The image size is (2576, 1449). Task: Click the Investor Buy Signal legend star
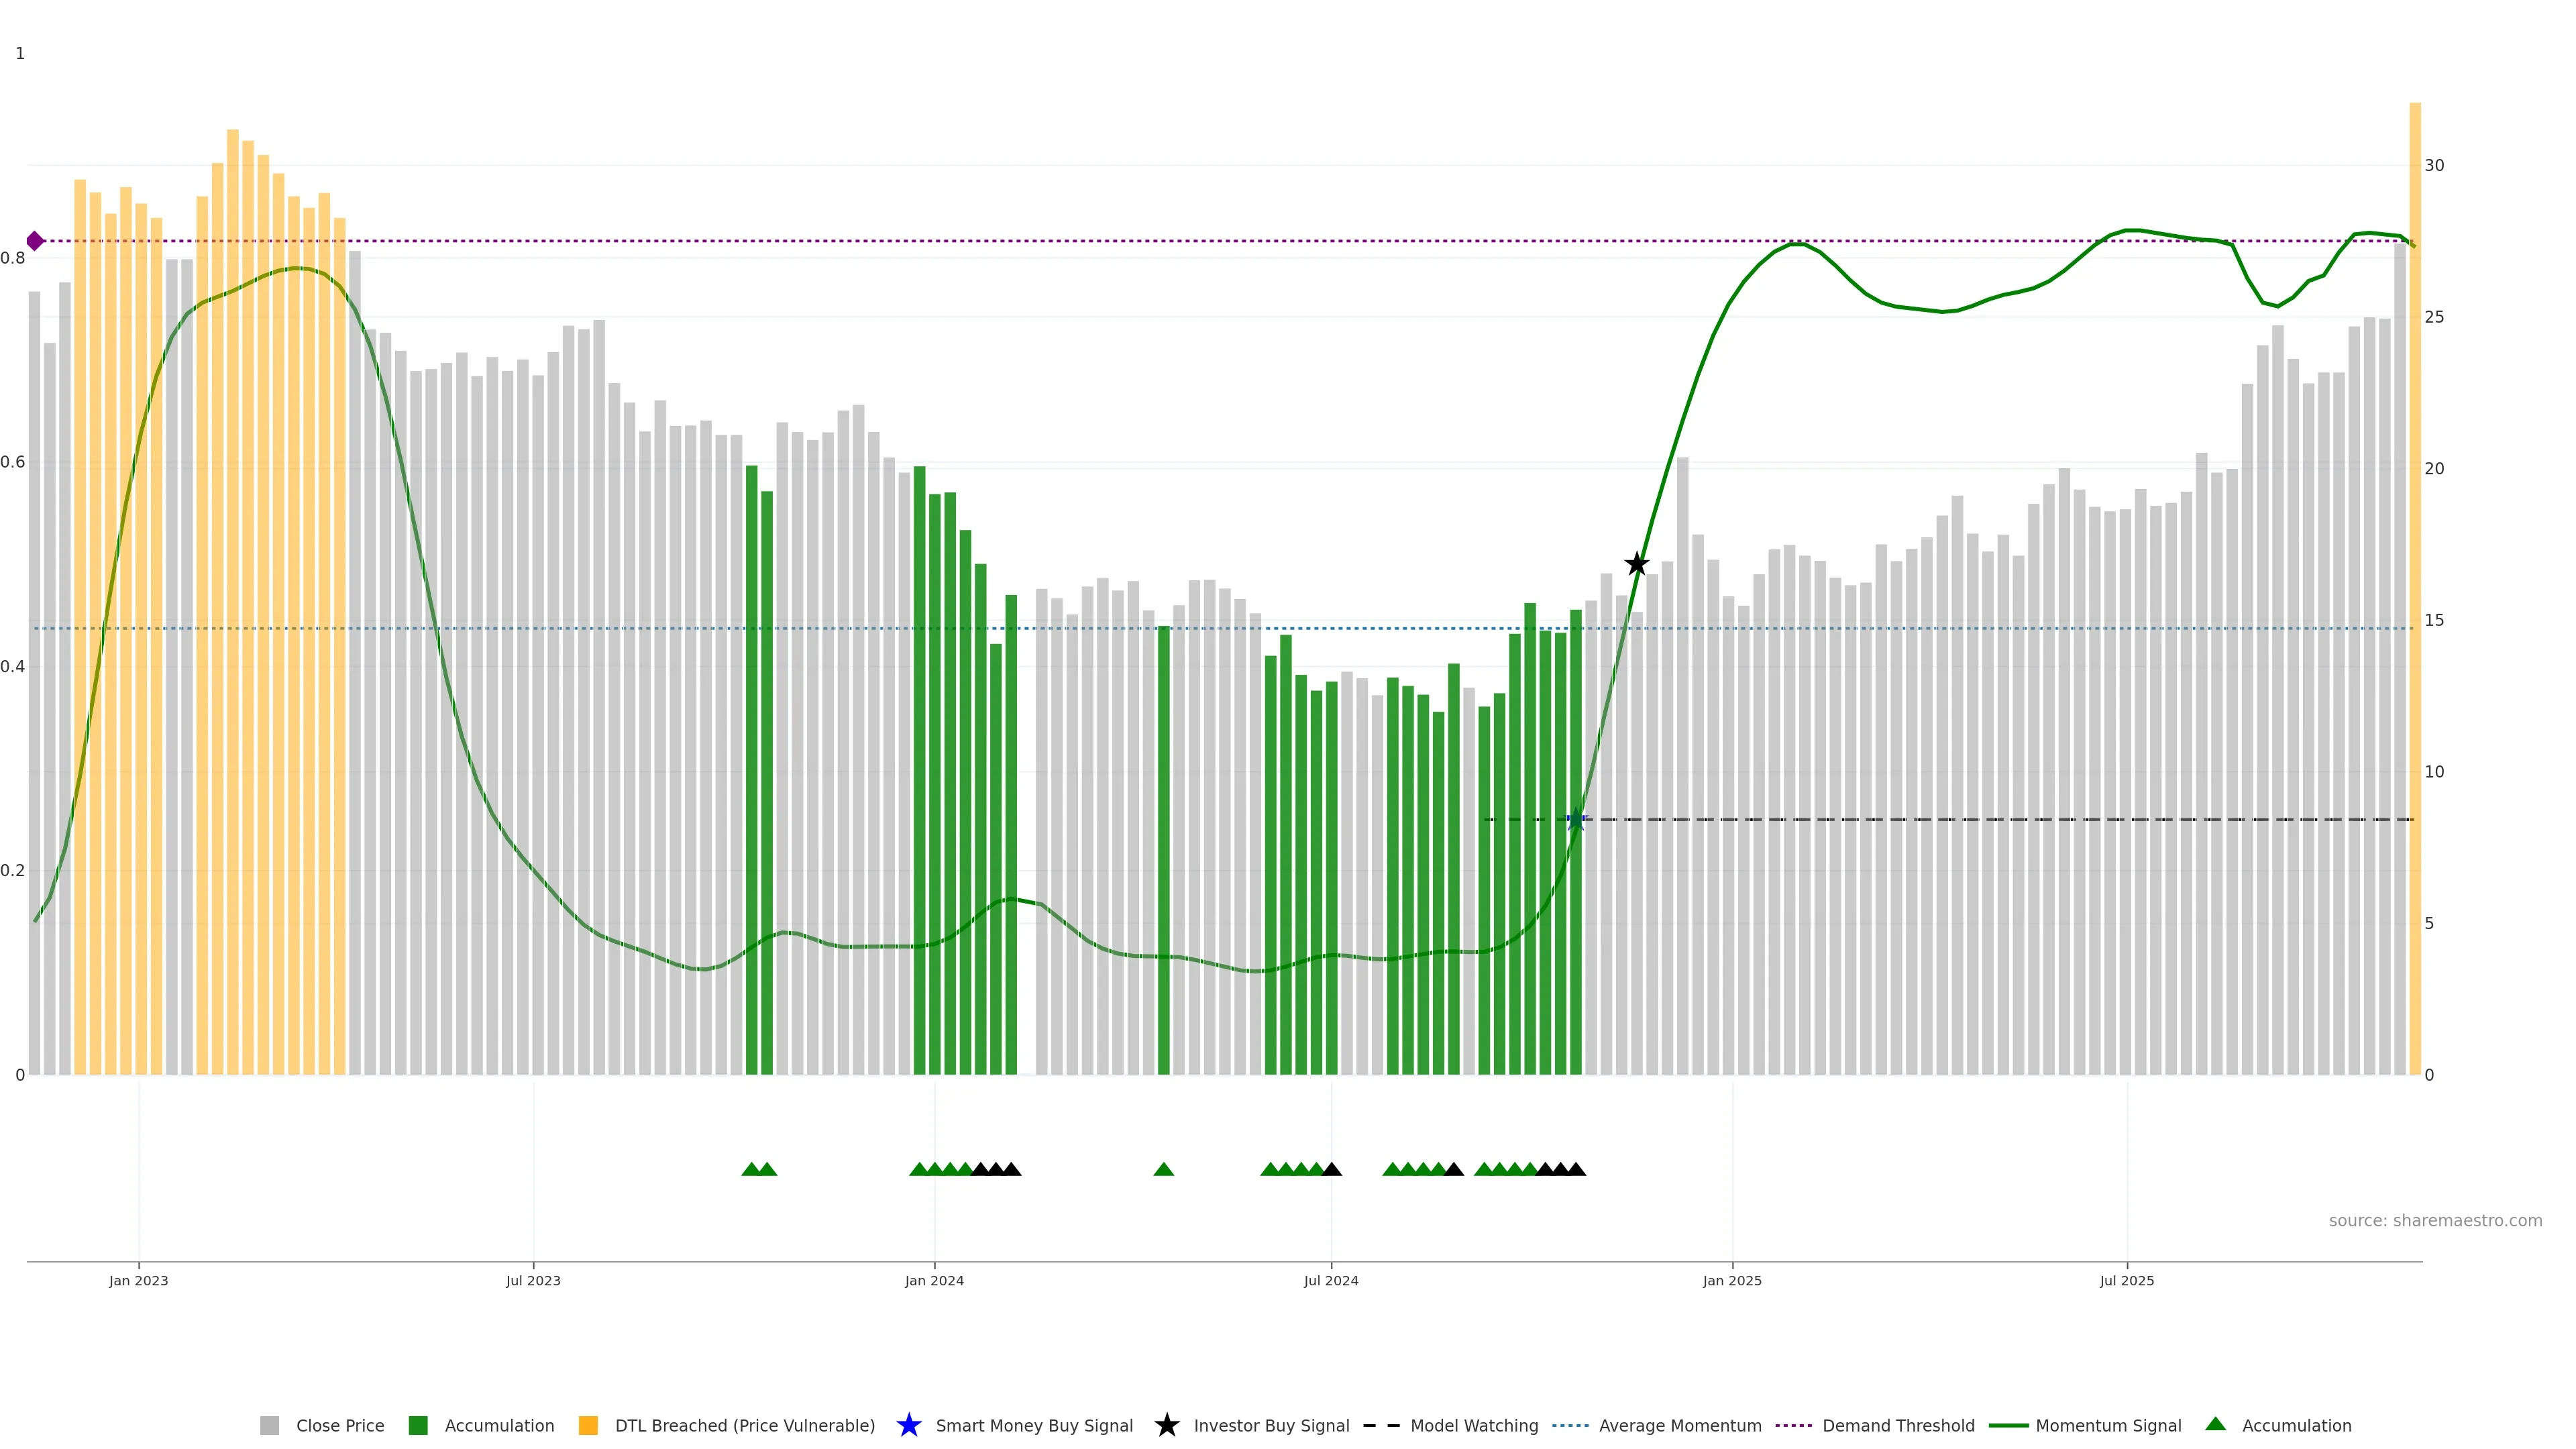point(1166,1425)
